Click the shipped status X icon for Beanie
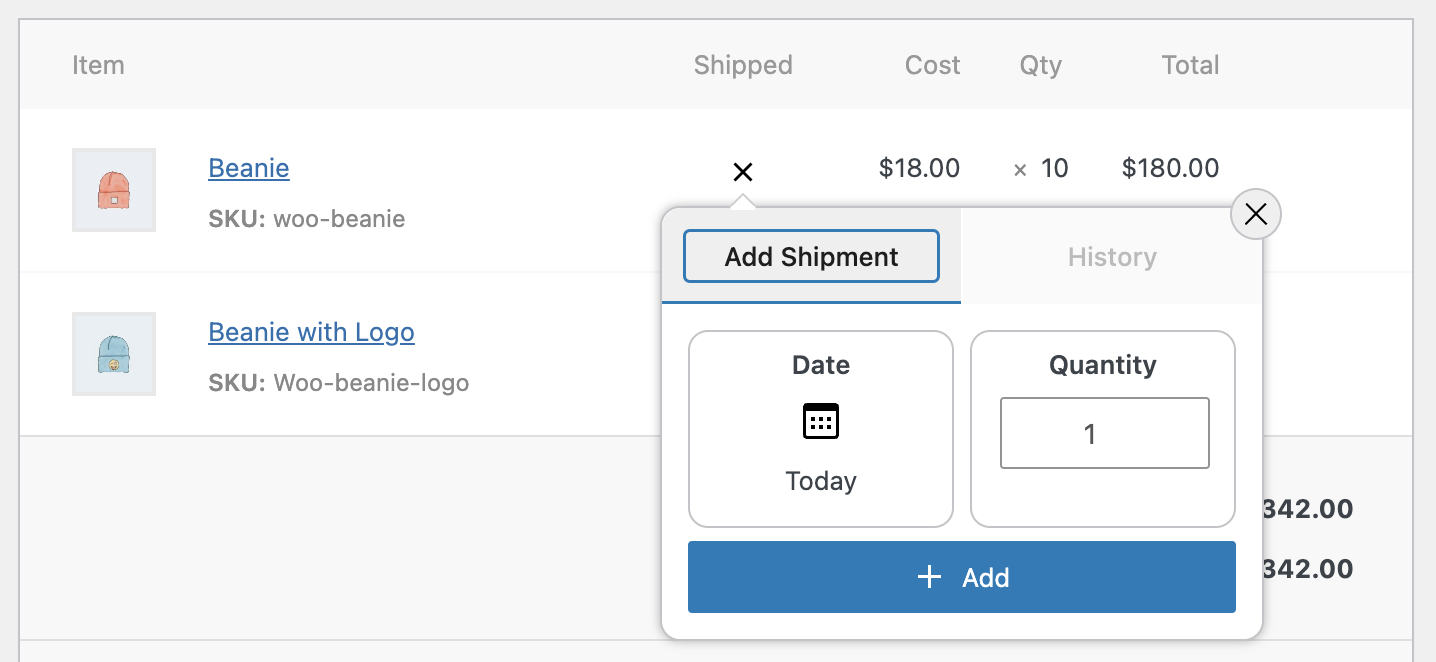Image resolution: width=1436 pixels, height=662 pixels. [x=742, y=172]
